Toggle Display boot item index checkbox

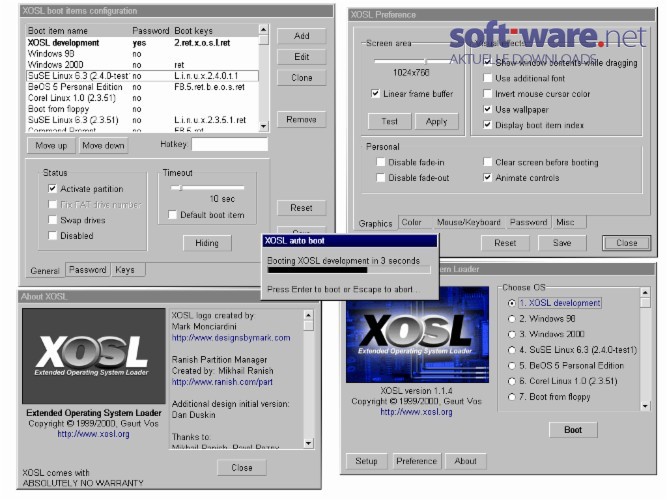click(x=487, y=125)
